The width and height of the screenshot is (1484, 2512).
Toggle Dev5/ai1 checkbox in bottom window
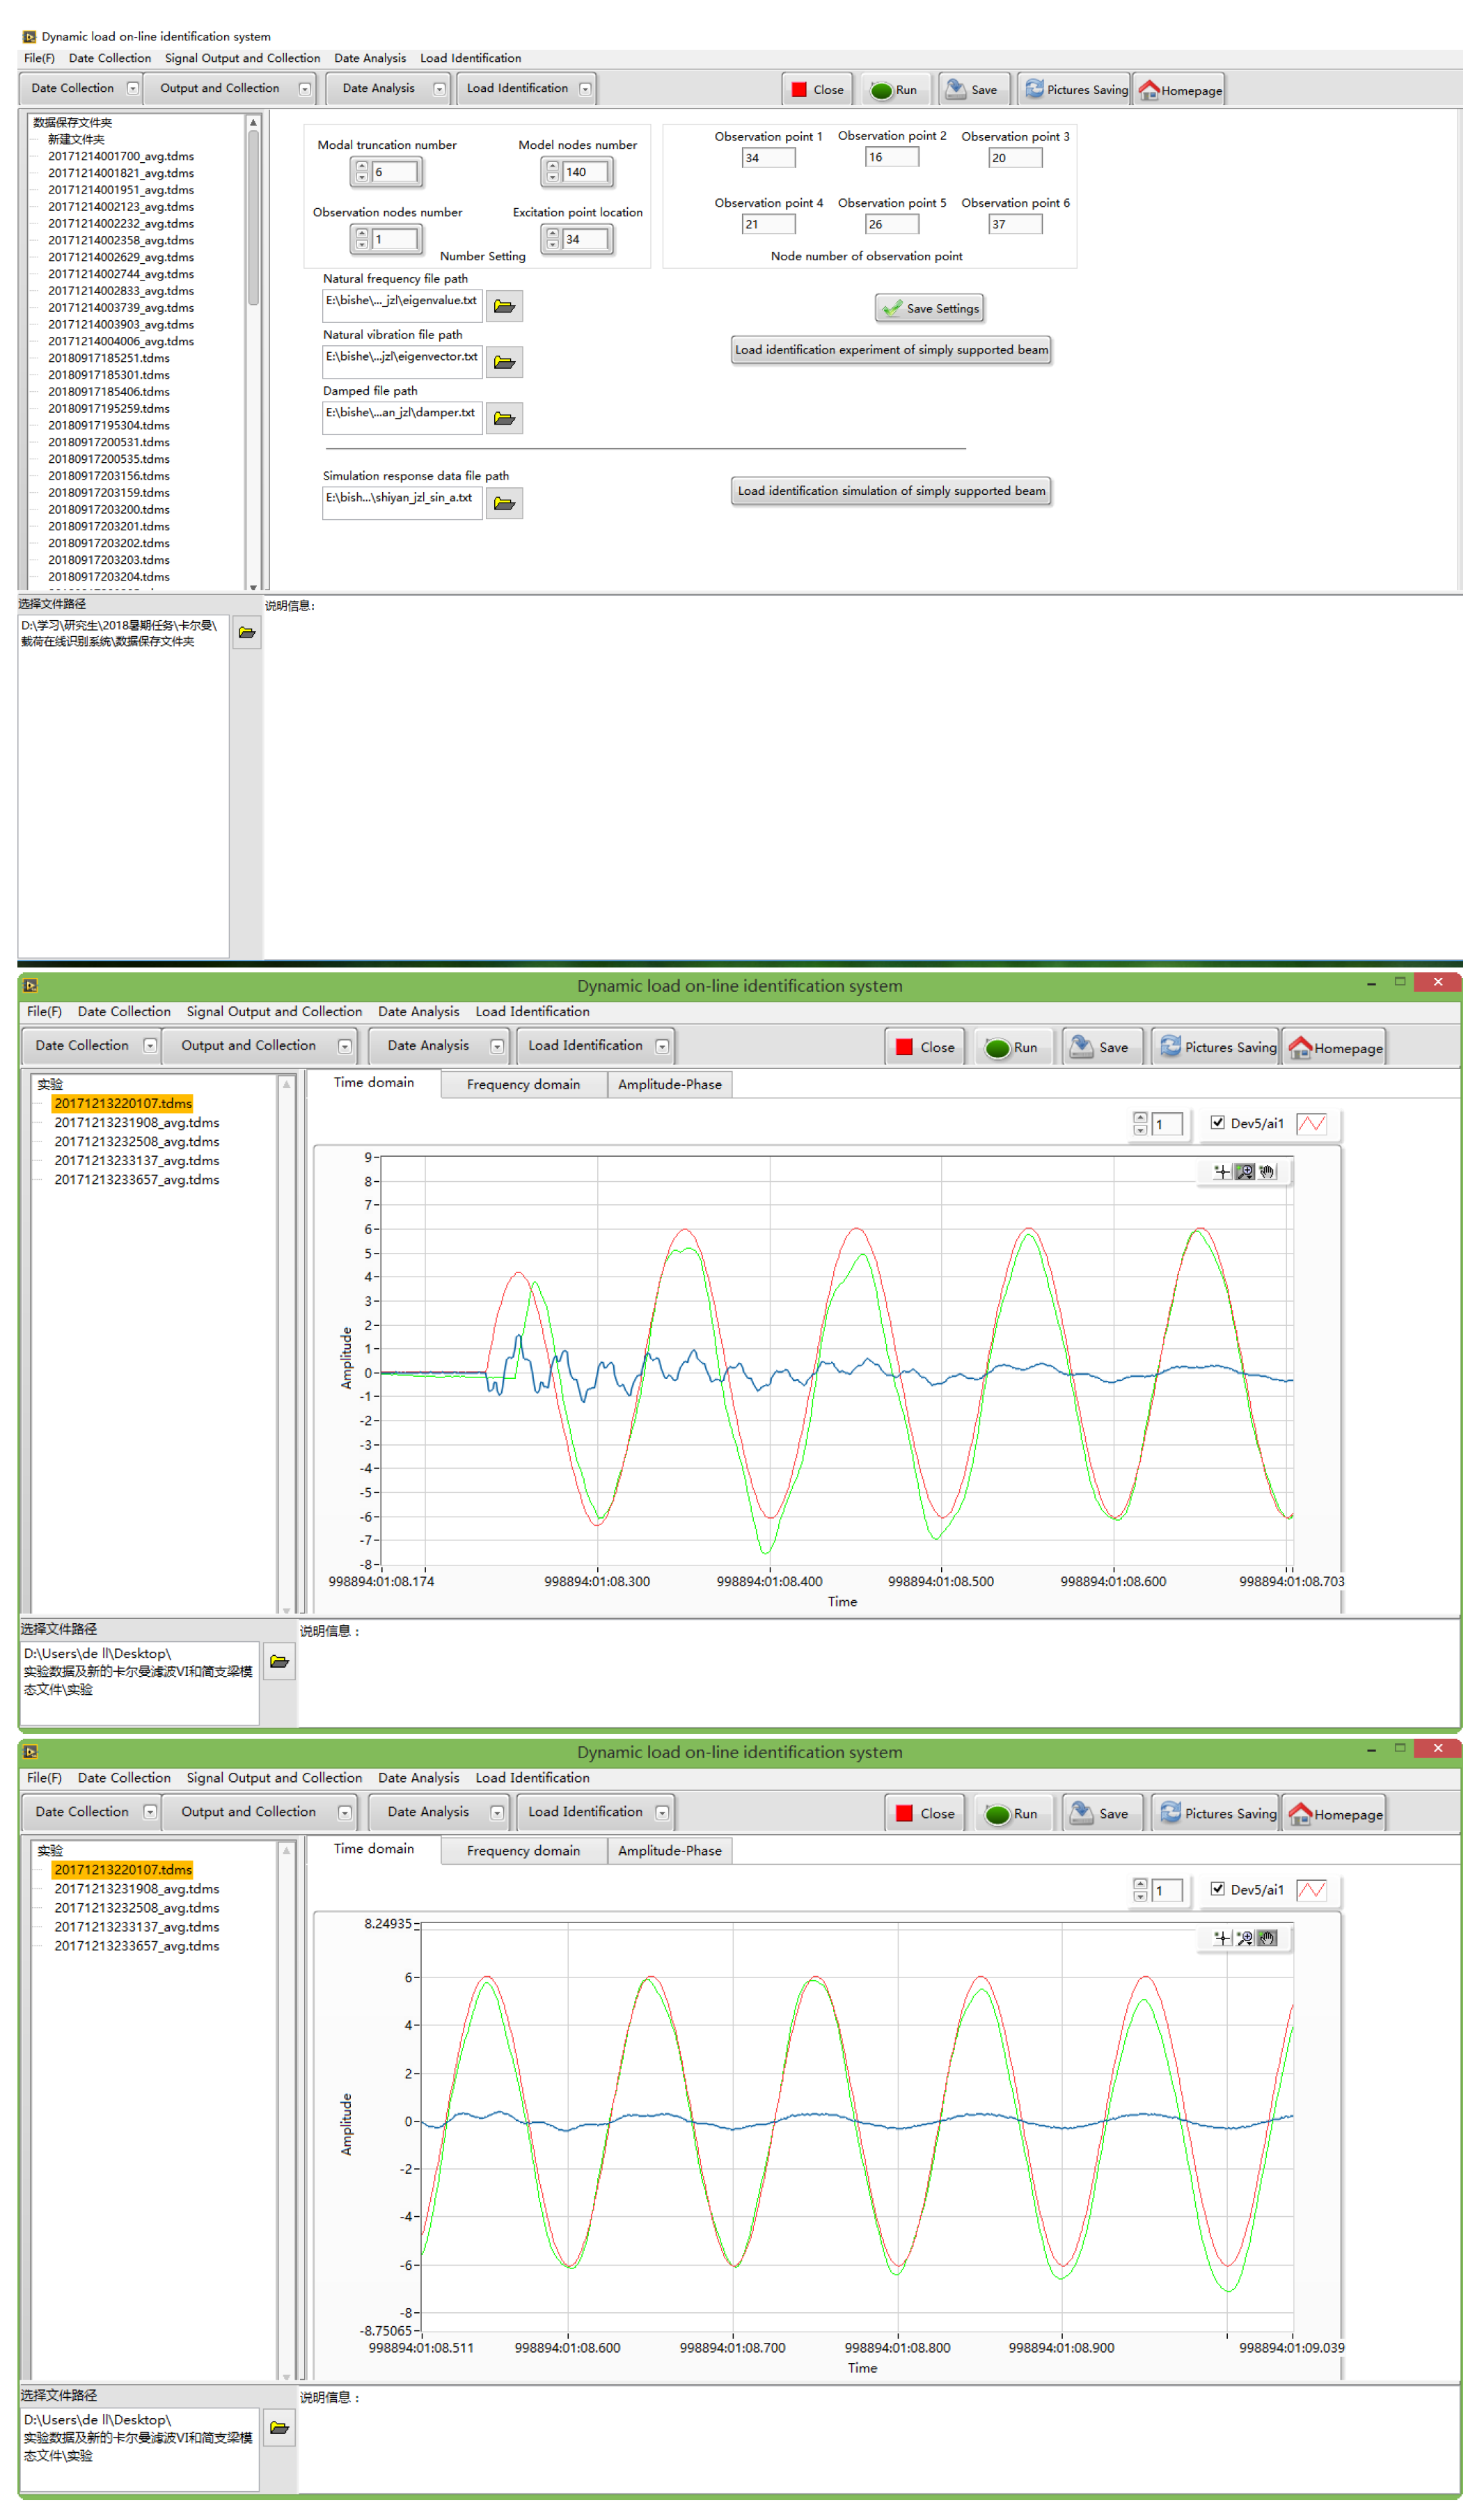click(x=1217, y=1889)
